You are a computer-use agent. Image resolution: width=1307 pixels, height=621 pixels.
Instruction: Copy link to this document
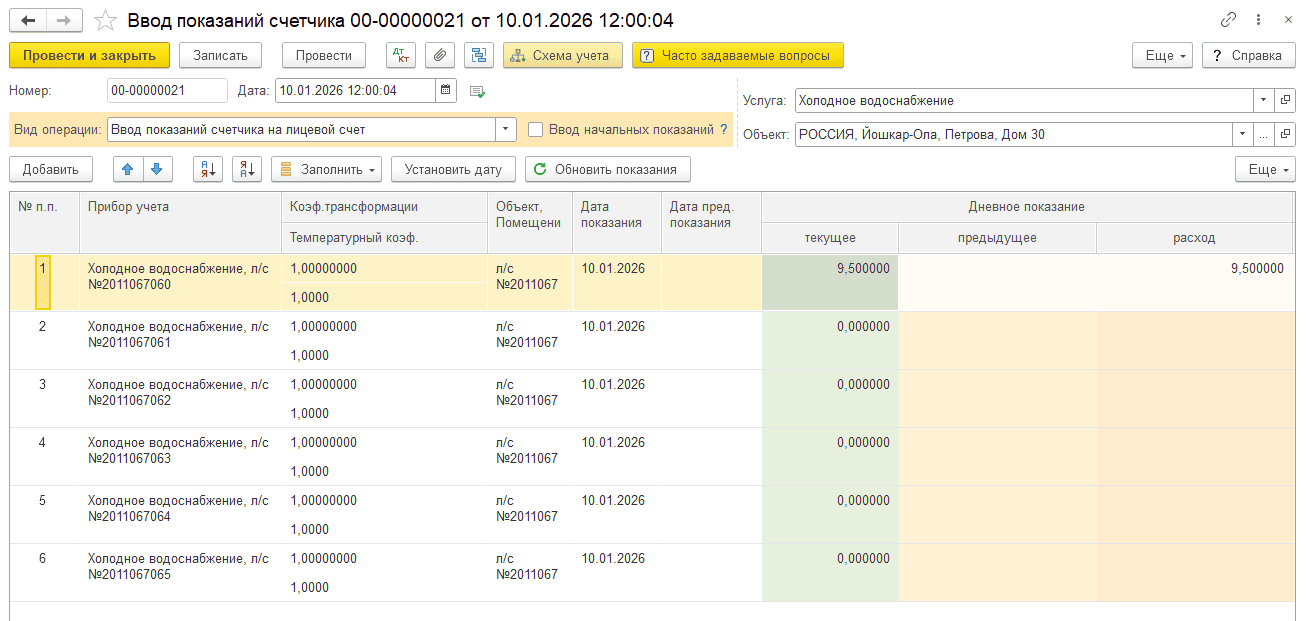(x=1228, y=20)
